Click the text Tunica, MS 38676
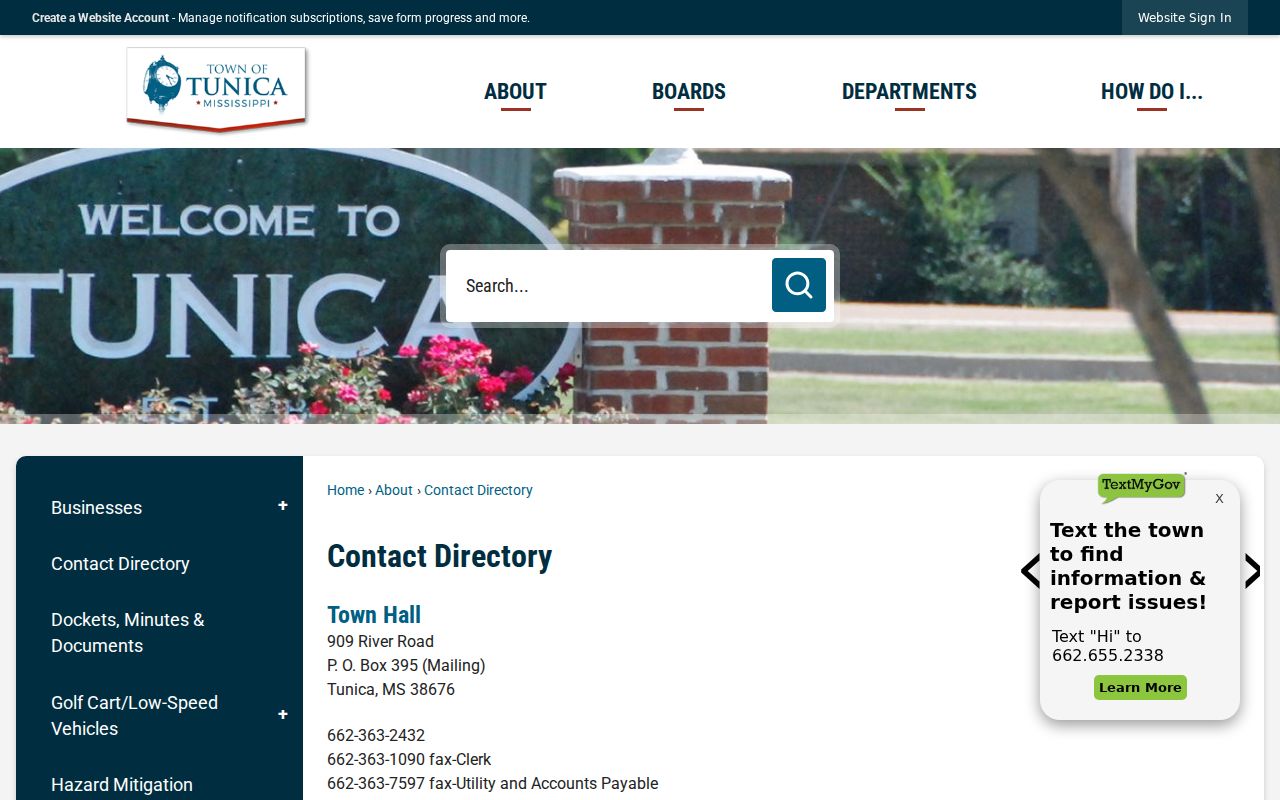The image size is (1280, 800). [x=391, y=689]
